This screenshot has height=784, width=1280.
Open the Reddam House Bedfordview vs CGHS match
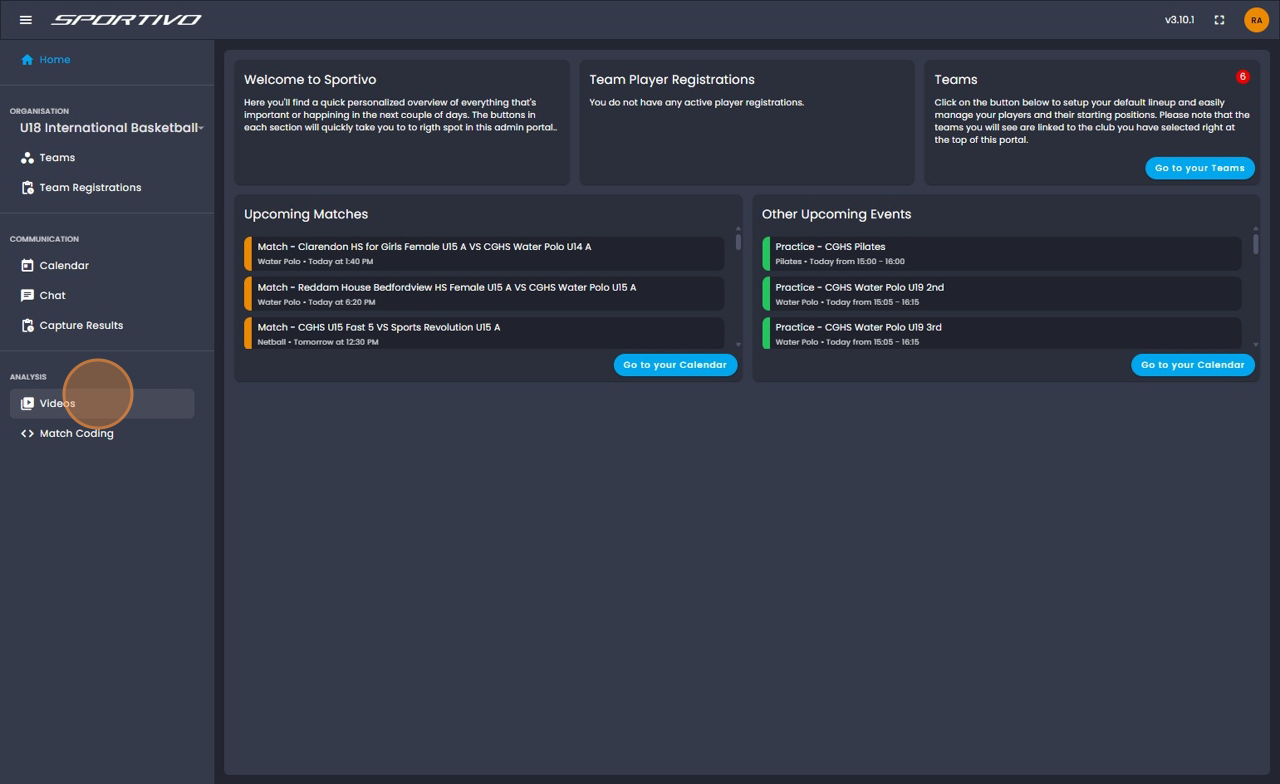coord(484,294)
